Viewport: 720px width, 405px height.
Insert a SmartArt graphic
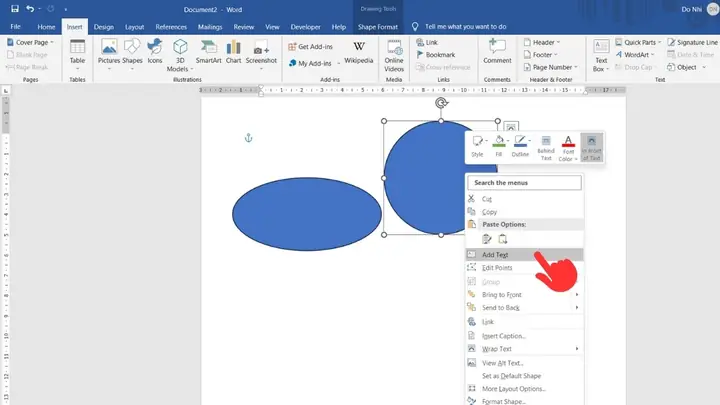click(208, 51)
